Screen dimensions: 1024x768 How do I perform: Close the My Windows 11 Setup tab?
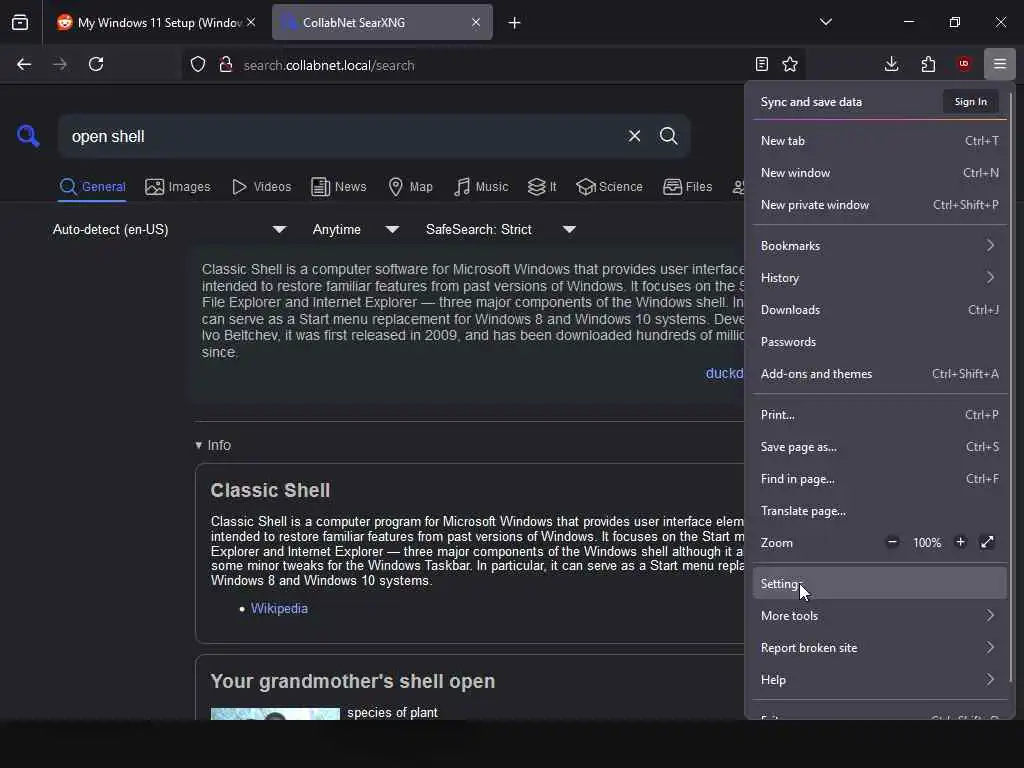[x=251, y=22]
